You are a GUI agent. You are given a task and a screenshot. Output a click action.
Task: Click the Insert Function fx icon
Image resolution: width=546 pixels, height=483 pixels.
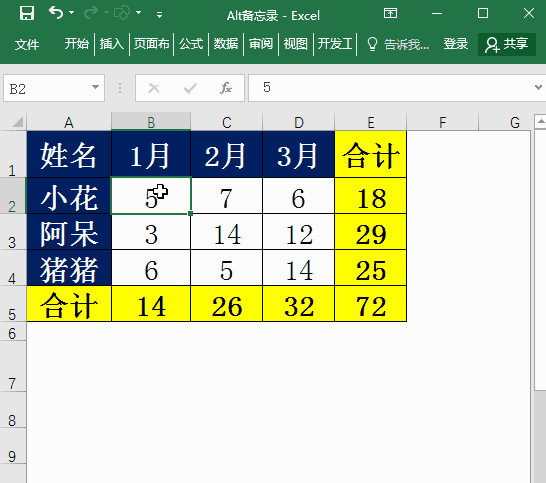226,88
